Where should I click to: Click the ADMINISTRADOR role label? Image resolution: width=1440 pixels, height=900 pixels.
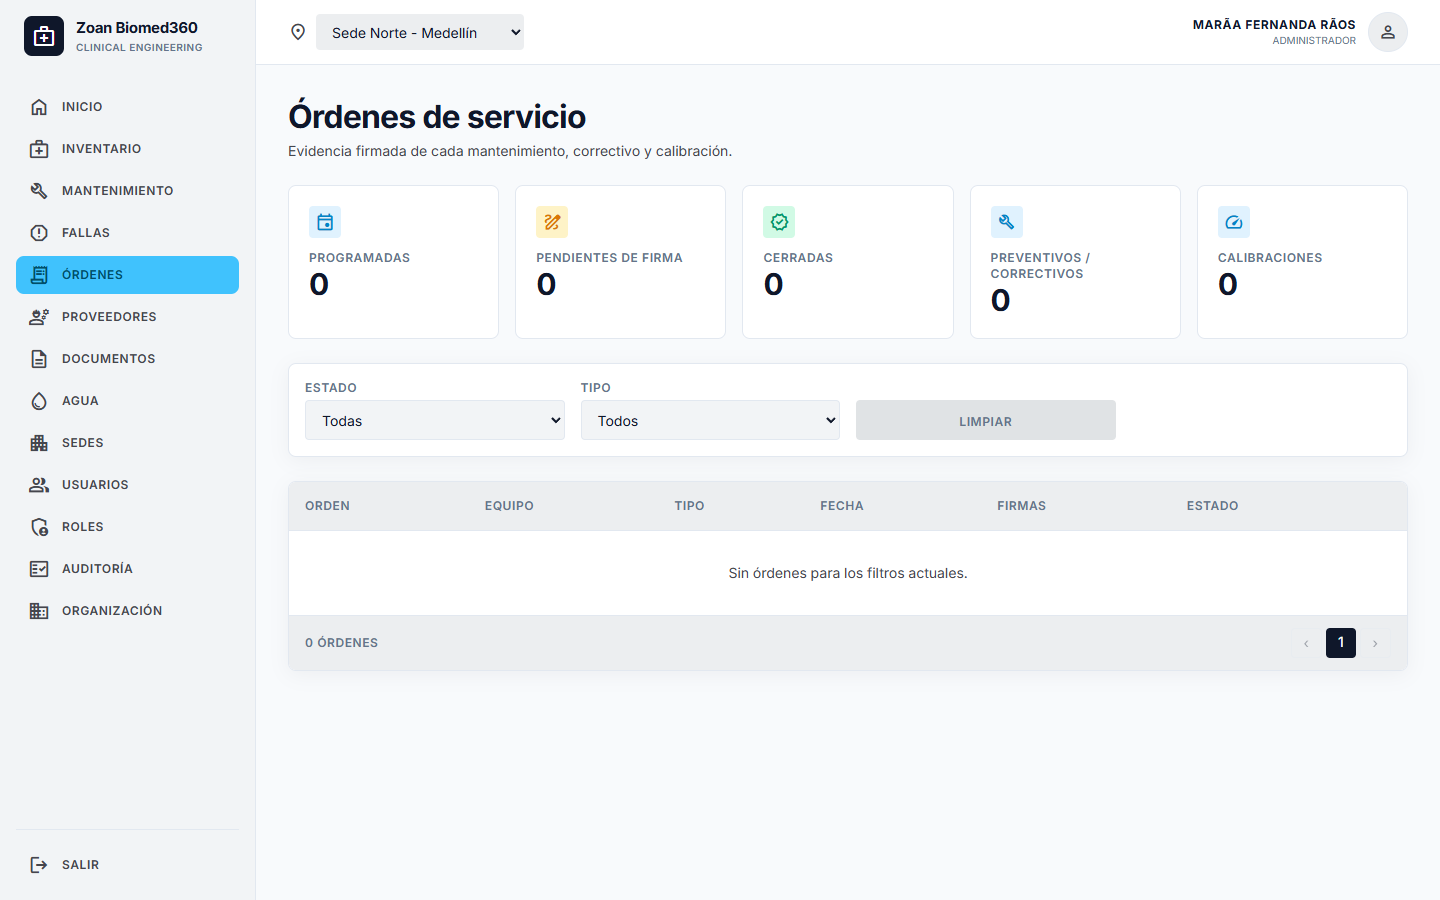tap(1314, 41)
